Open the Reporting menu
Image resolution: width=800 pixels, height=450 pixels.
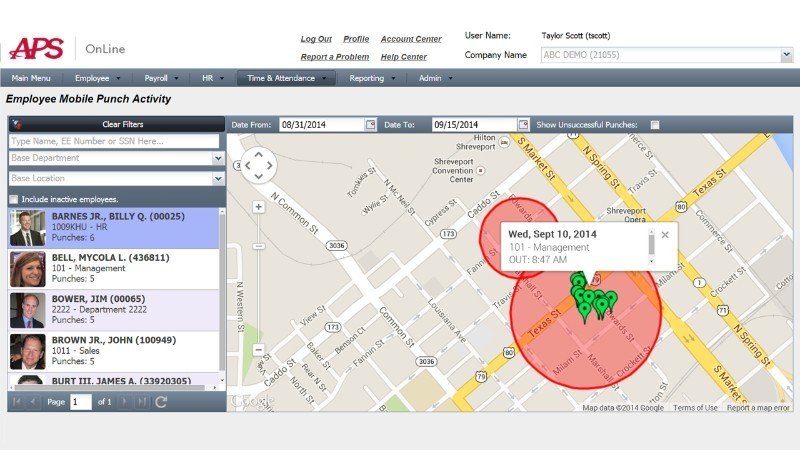coord(372,78)
